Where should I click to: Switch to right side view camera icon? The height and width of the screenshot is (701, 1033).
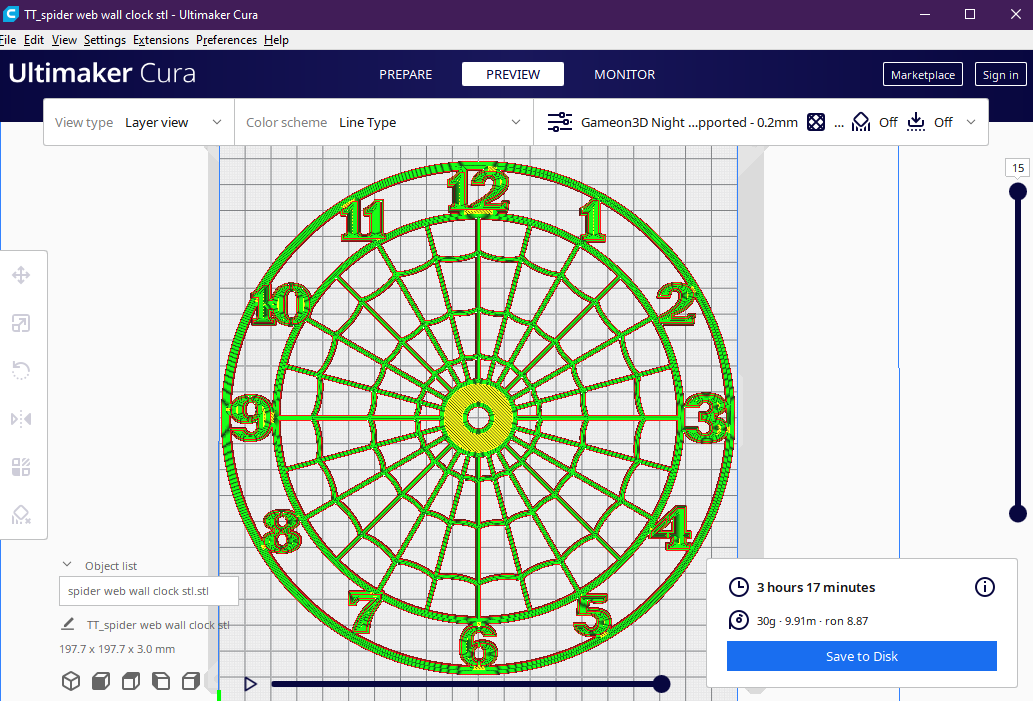point(191,681)
